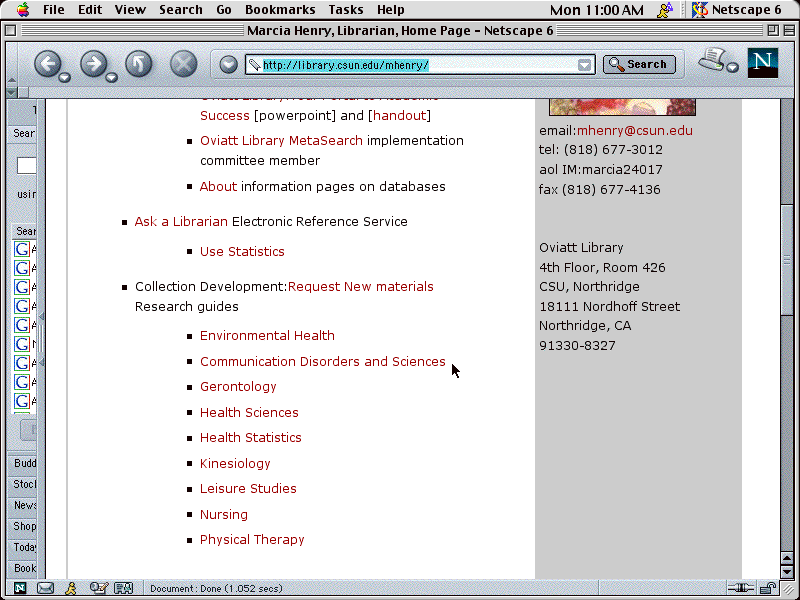Click the Netscape N logo
Screen dimensions: 800x600
coord(763,63)
